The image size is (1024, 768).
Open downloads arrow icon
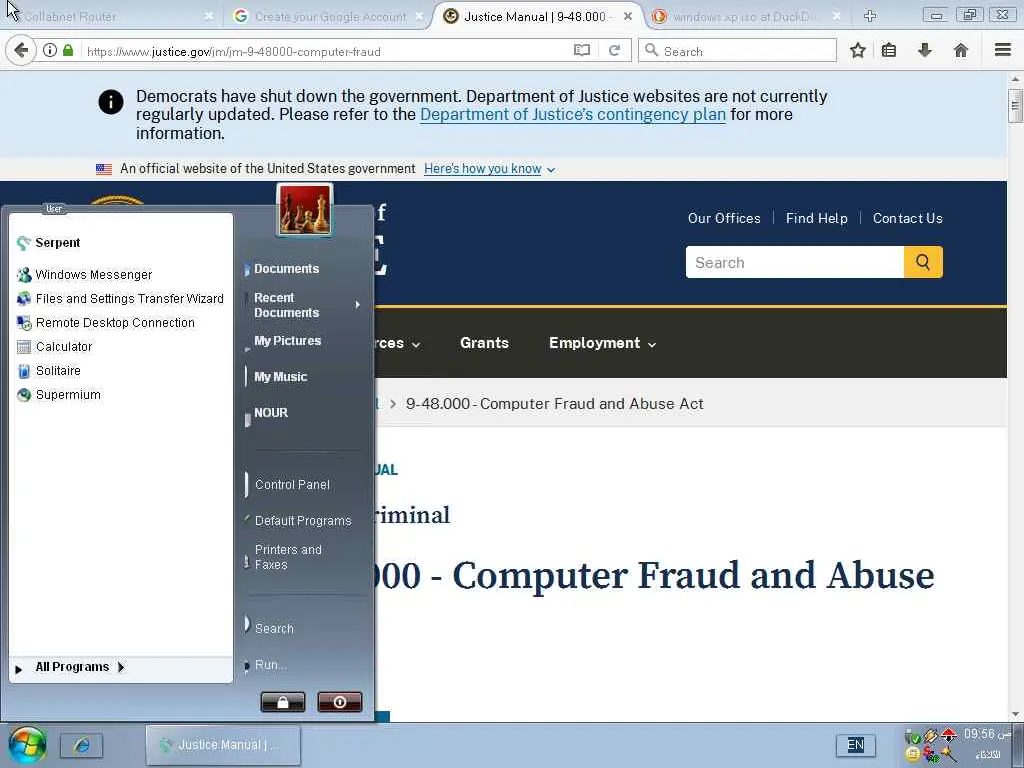pos(925,50)
